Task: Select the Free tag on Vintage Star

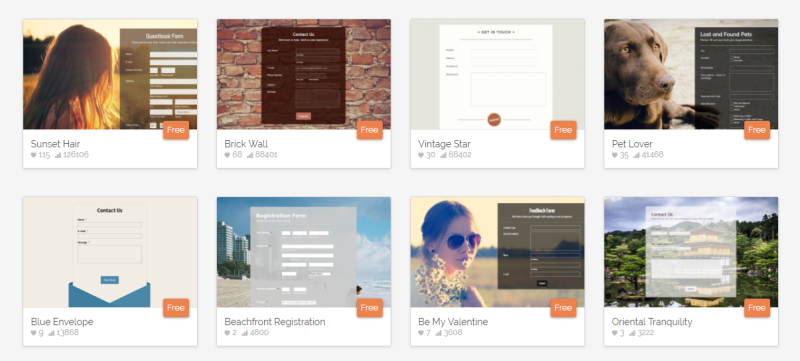Action: (563, 130)
